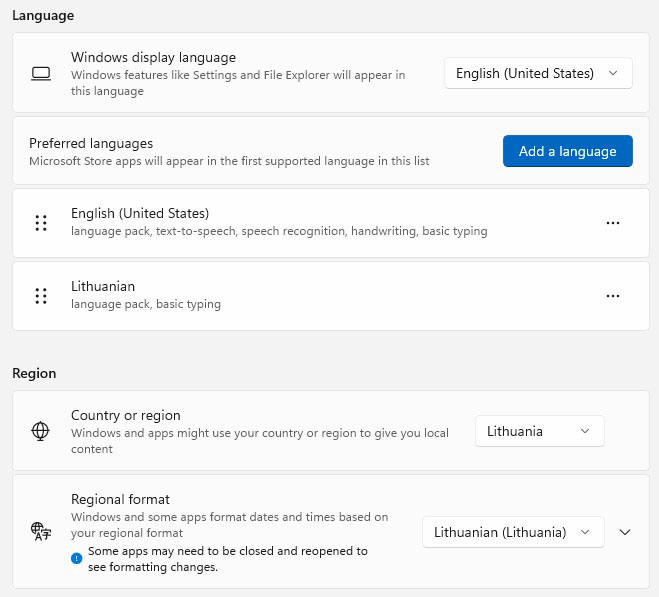Click the blue info icon about formatting changes

[x=77, y=558]
